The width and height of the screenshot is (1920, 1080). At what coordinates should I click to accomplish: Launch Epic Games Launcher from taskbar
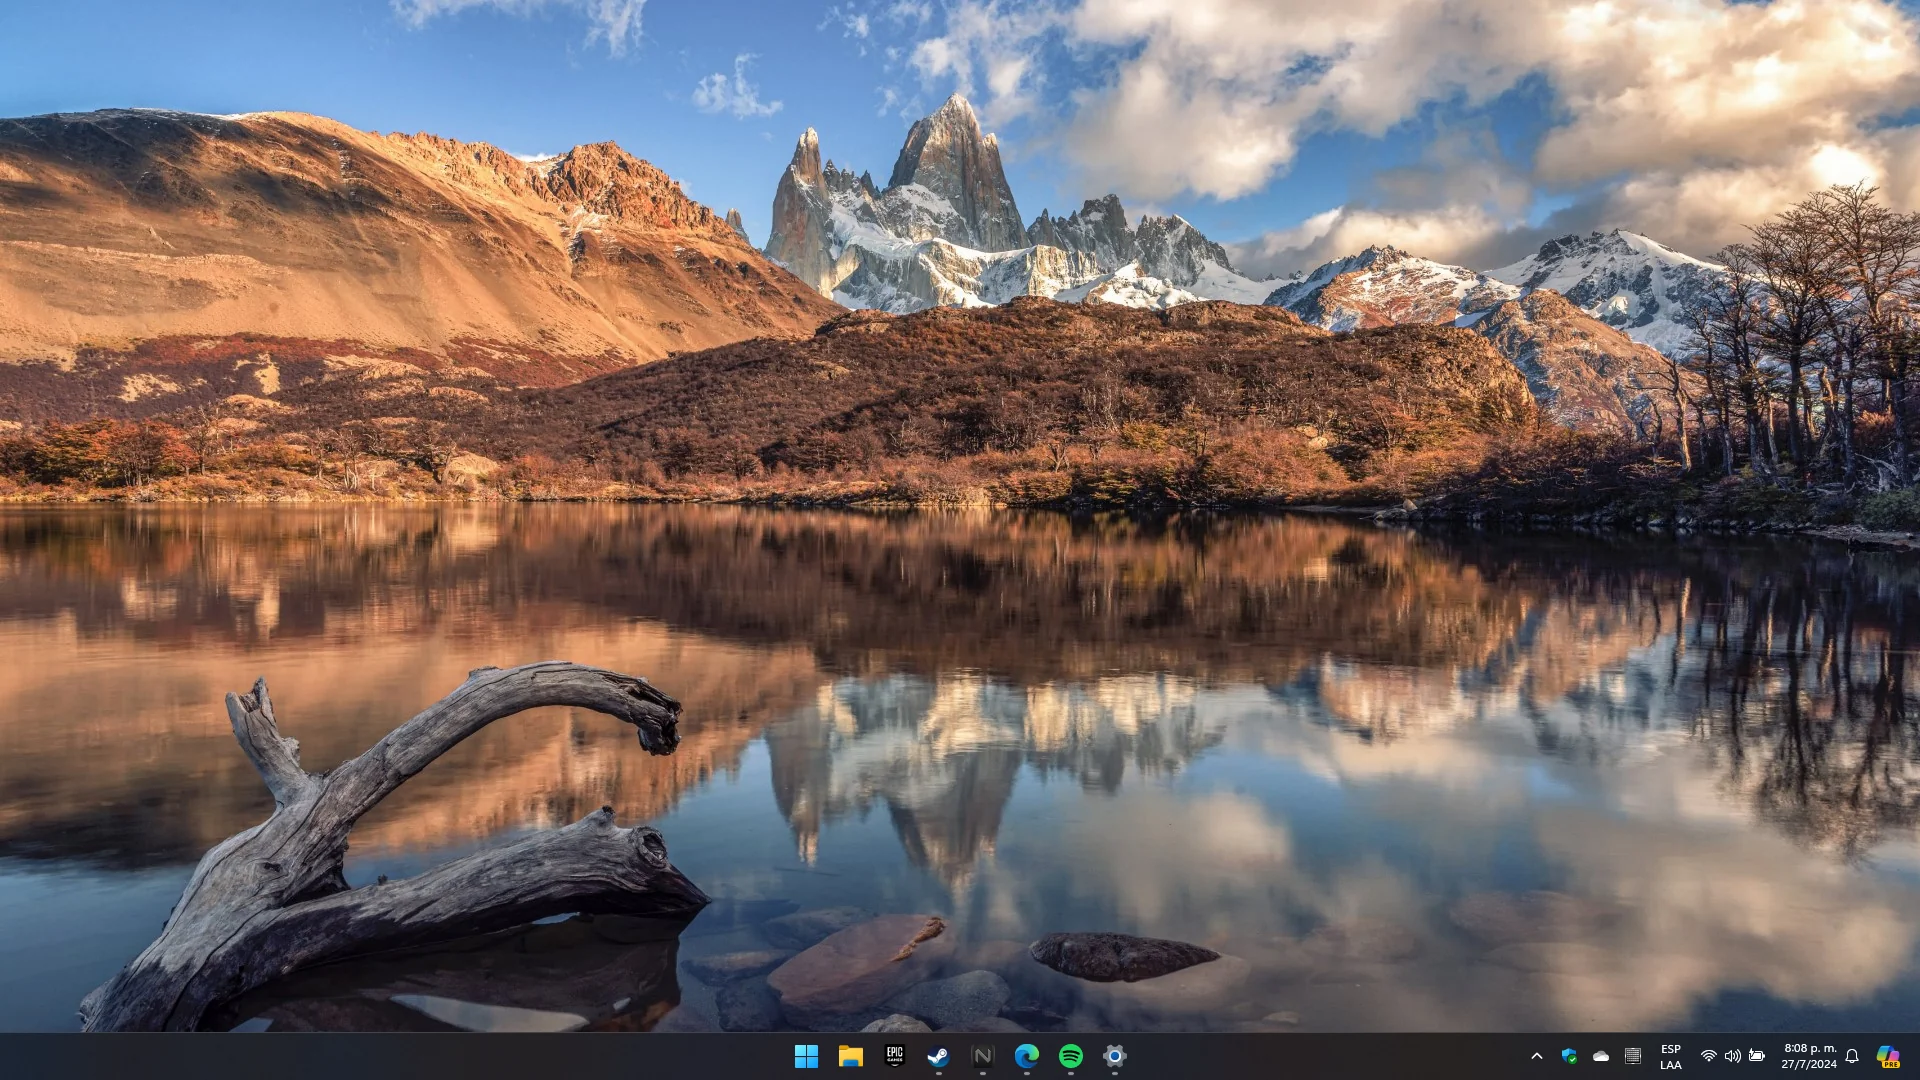(894, 1056)
